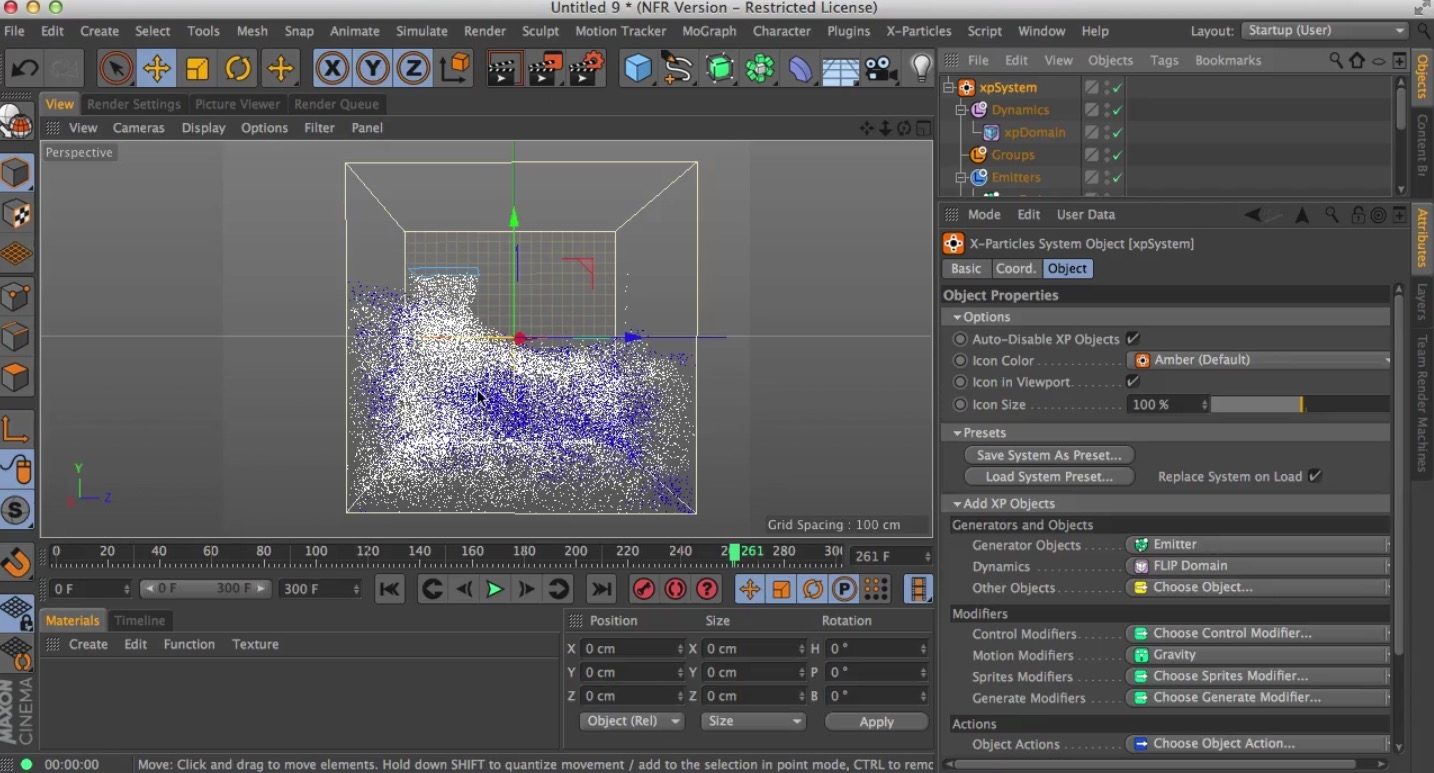The width and height of the screenshot is (1434, 773).
Task: Open the Choose Control Modifier dropdown
Action: pyautogui.click(x=1258, y=633)
